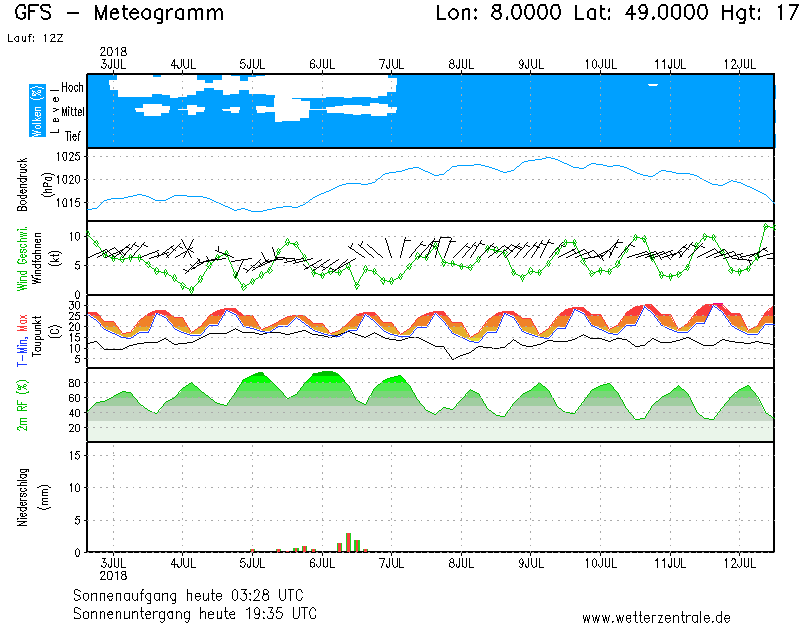The width and height of the screenshot is (800, 625).
Task: Click the 1025 pressure axis tick
Action: [69, 157]
